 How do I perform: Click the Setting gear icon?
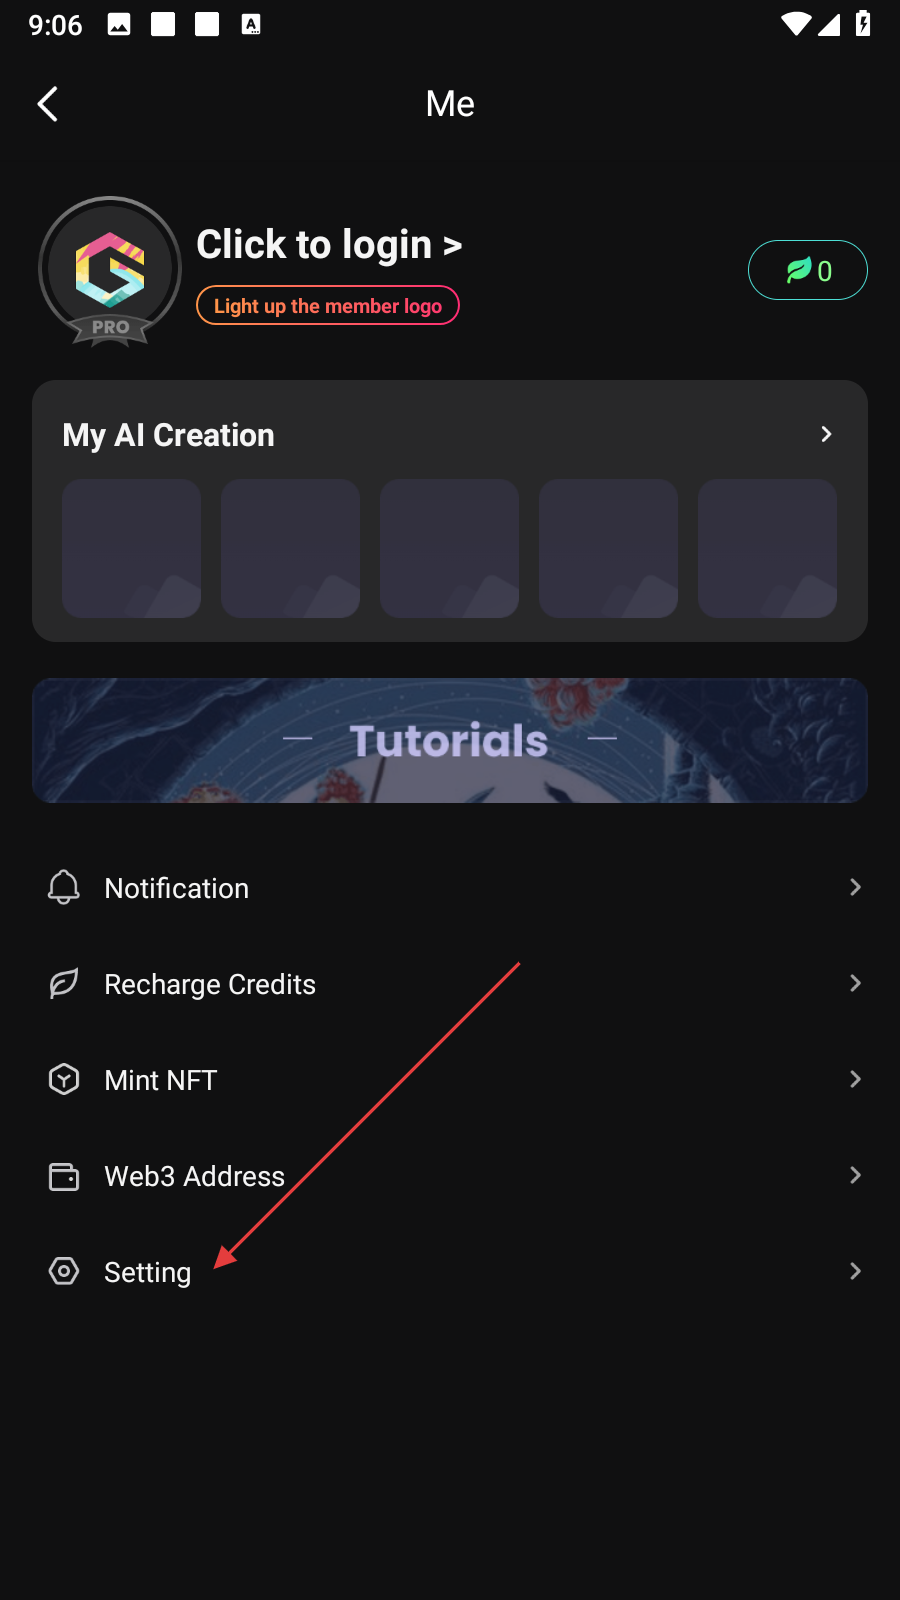(64, 1271)
